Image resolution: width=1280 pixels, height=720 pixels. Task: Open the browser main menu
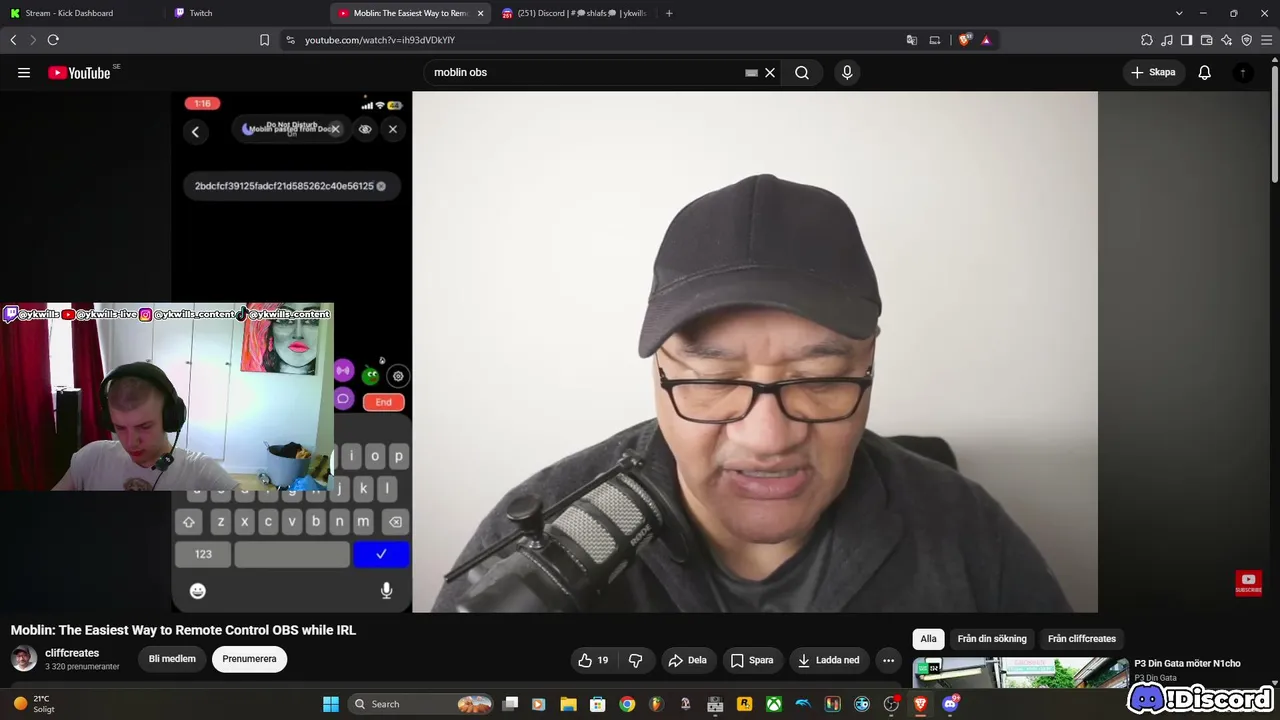[x=1266, y=40]
